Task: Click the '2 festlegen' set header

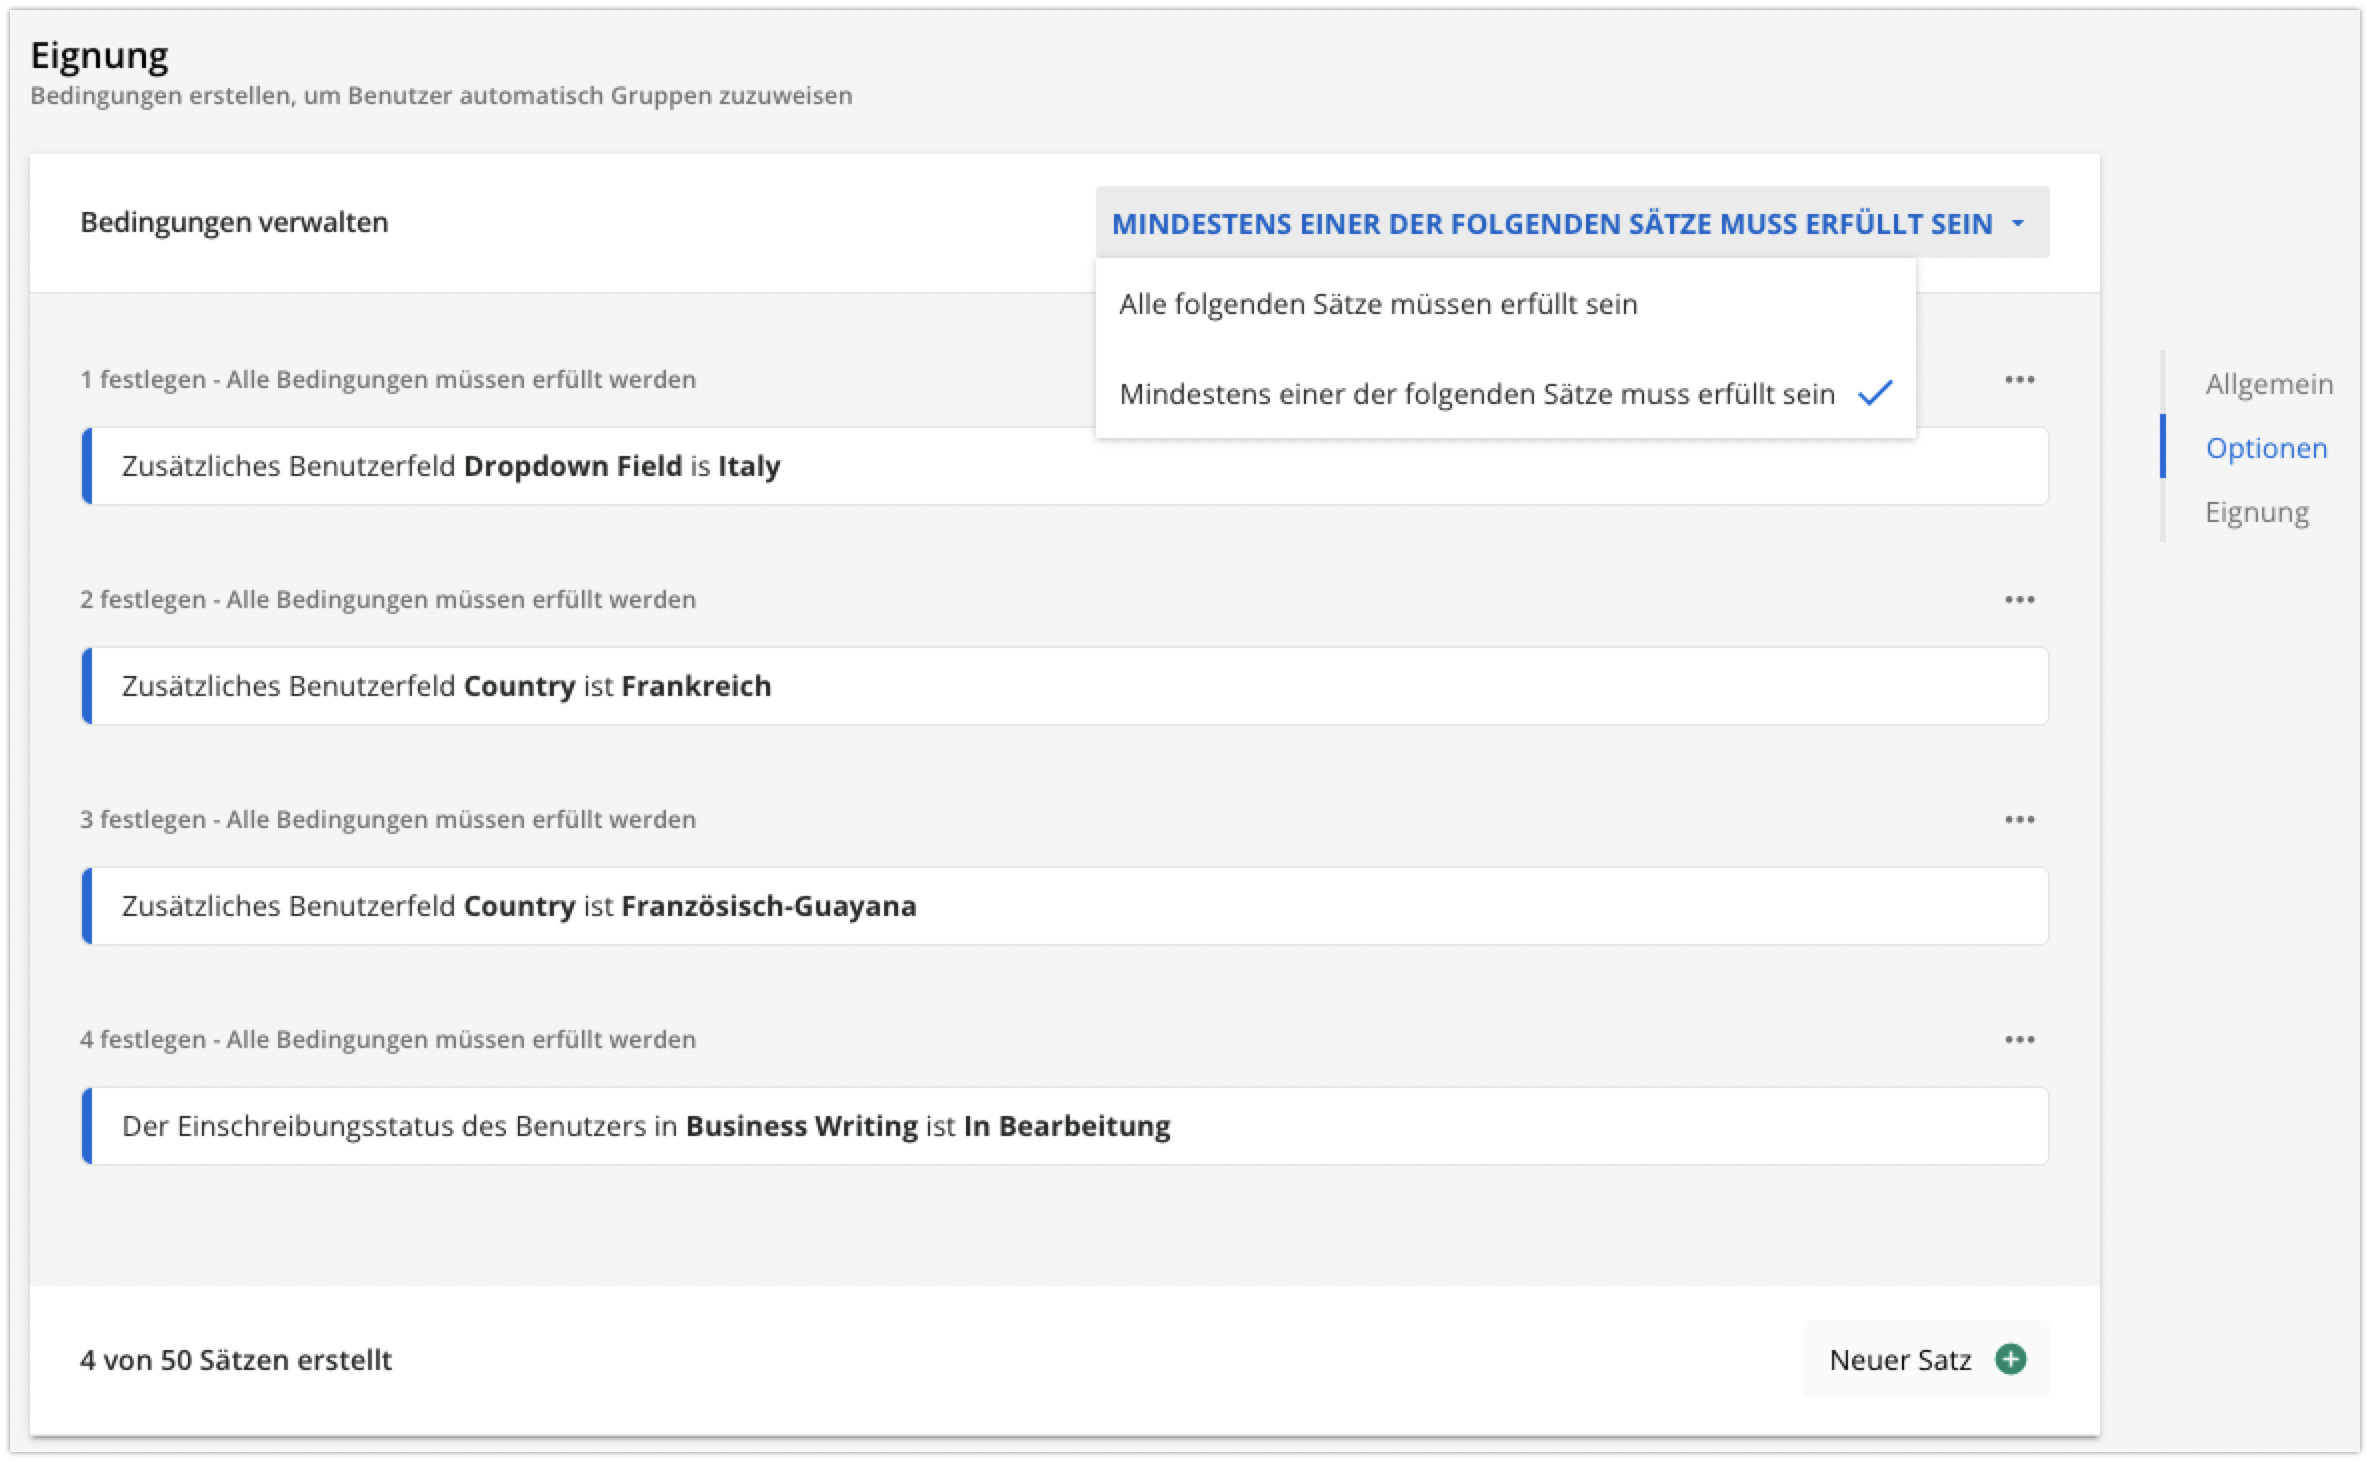Action: (x=388, y=600)
